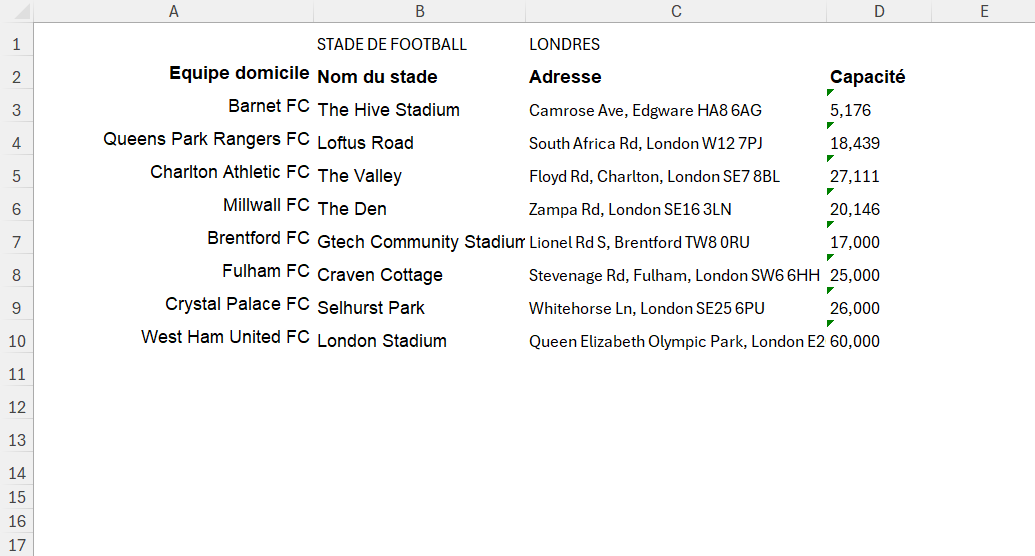Select row 10 header

coord(16,341)
